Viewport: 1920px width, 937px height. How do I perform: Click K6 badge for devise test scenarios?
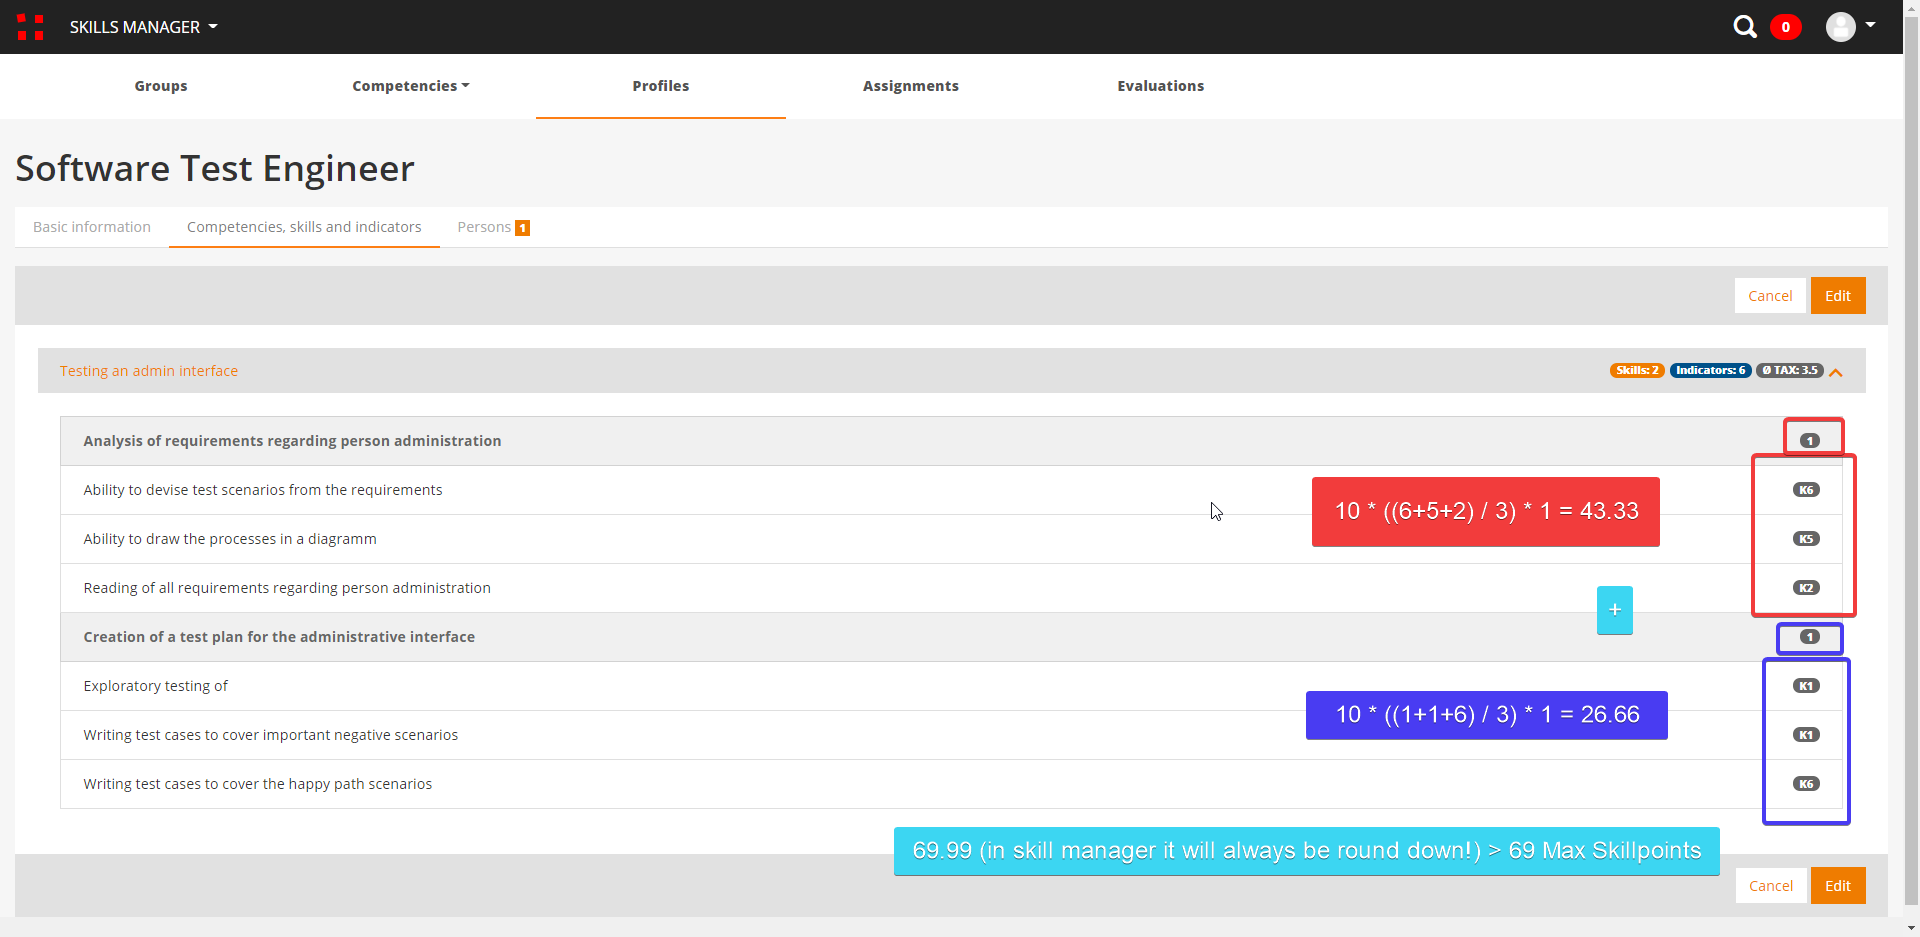click(1806, 490)
